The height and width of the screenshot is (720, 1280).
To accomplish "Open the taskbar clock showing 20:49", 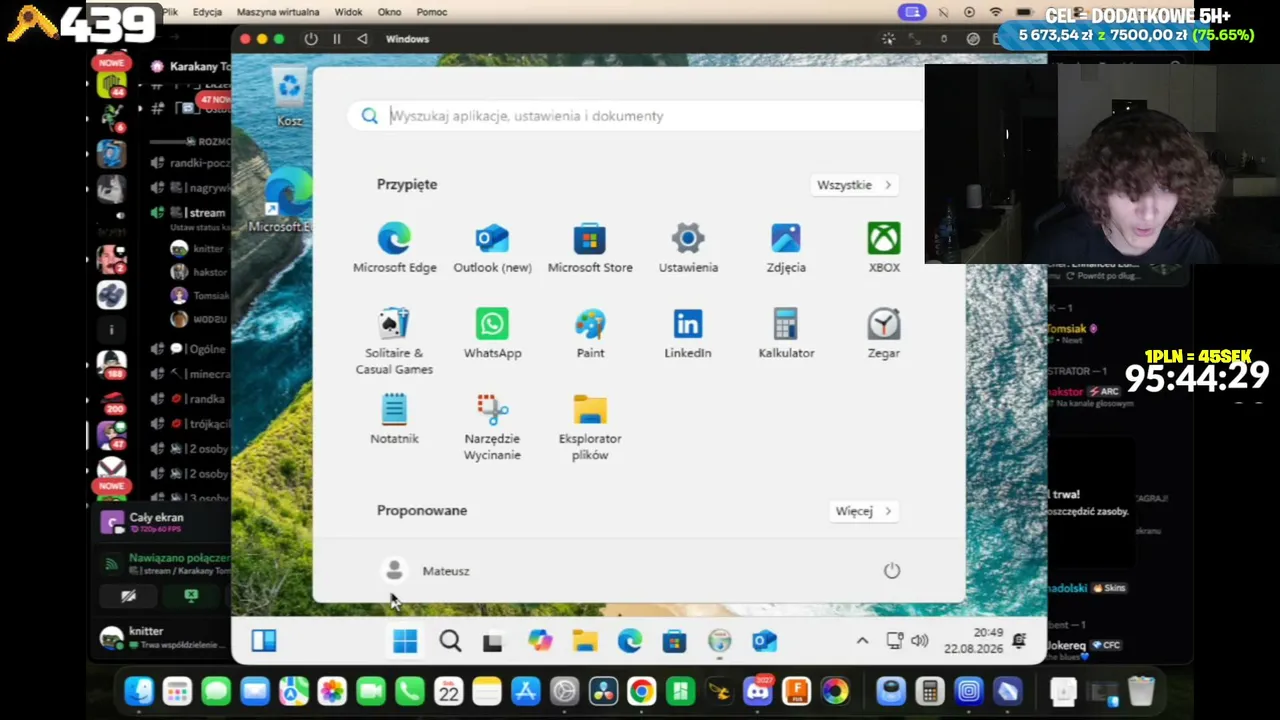I will 974,641.
